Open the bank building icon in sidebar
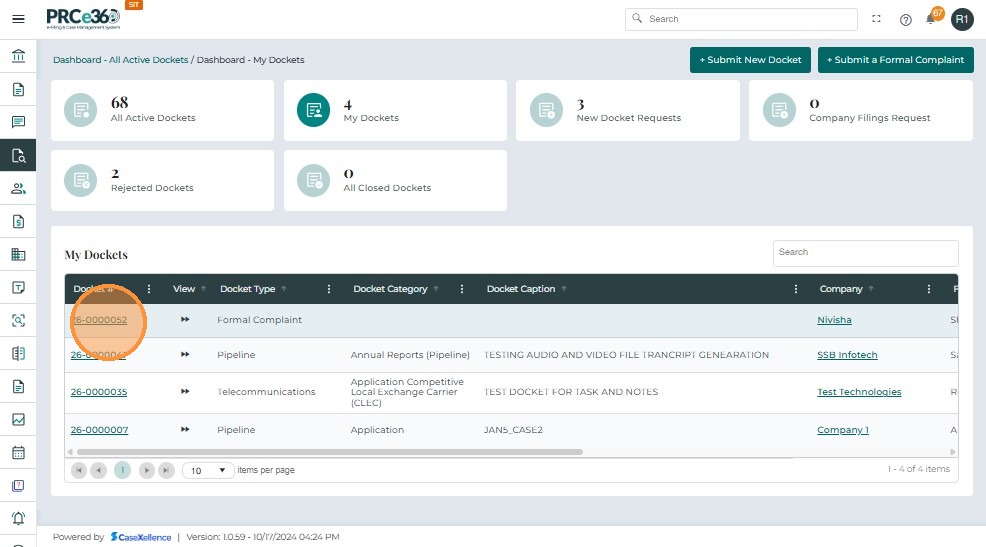986x547 pixels. click(18, 56)
